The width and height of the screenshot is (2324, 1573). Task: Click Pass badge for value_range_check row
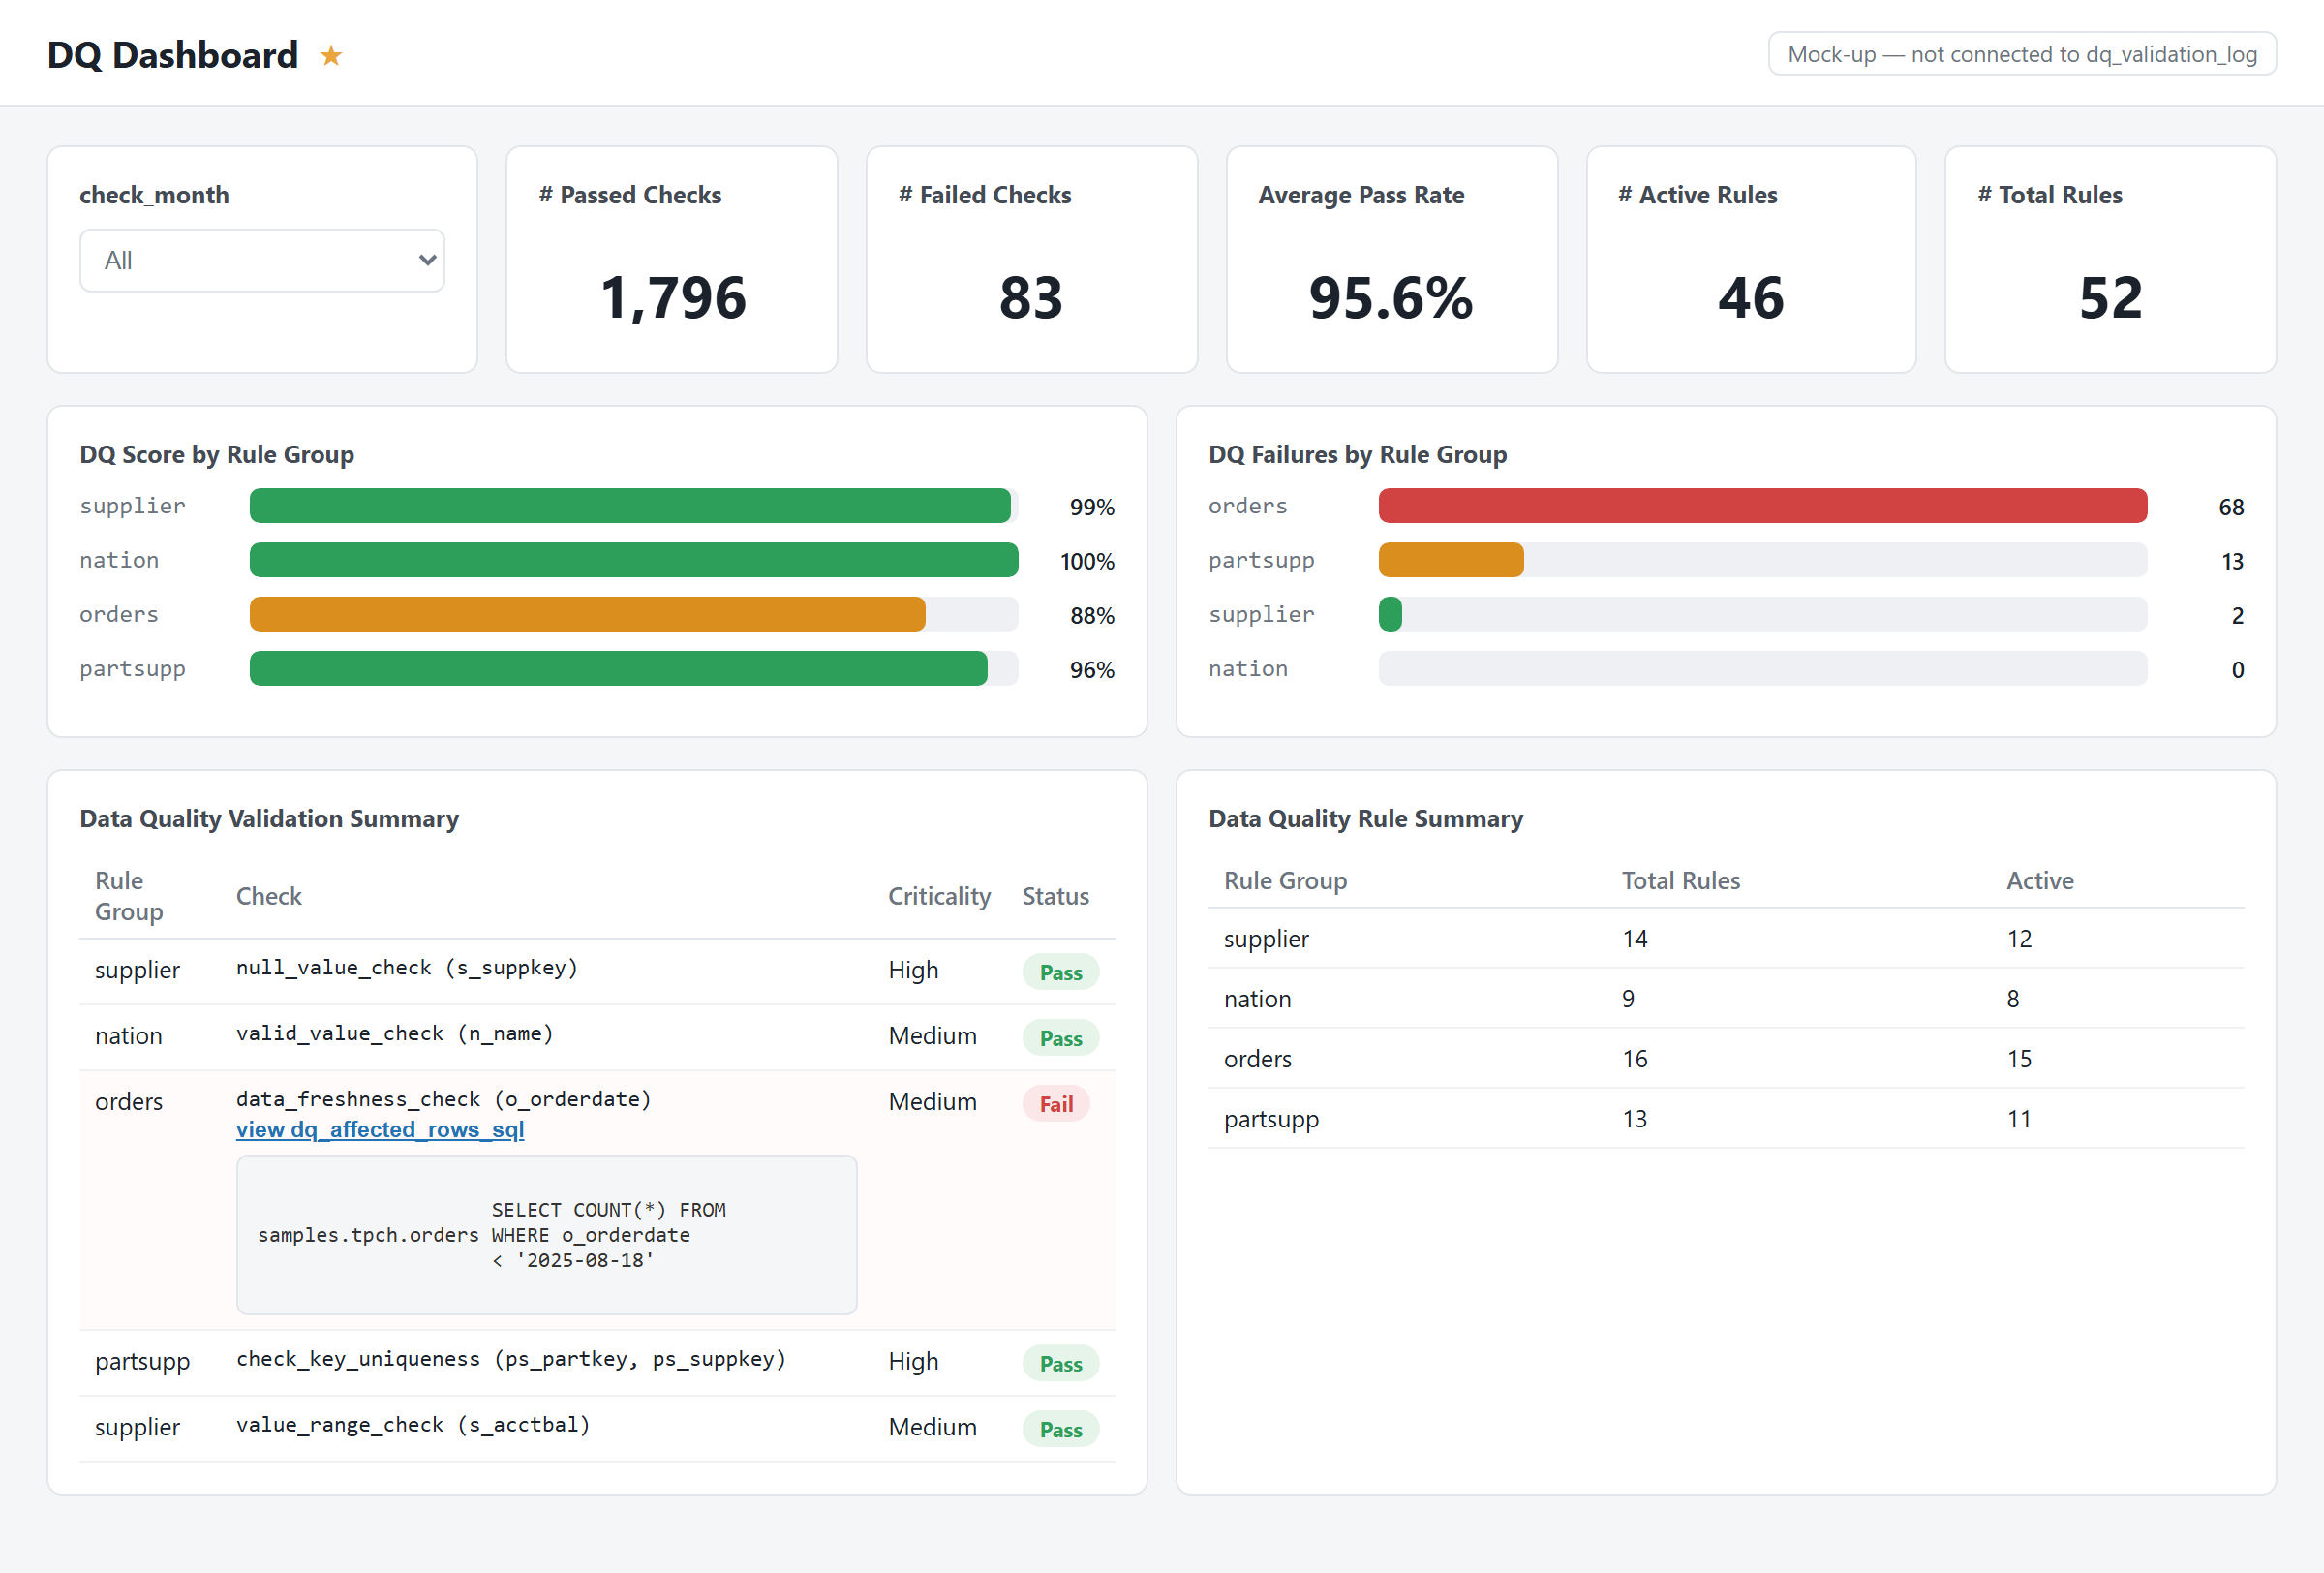1060,1430
